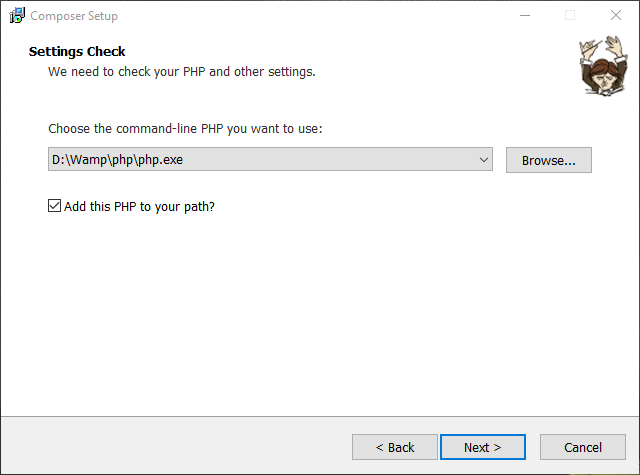Click the "Choose the command-line PHP" label
Screen dimensions: 640x475
(185, 129)
